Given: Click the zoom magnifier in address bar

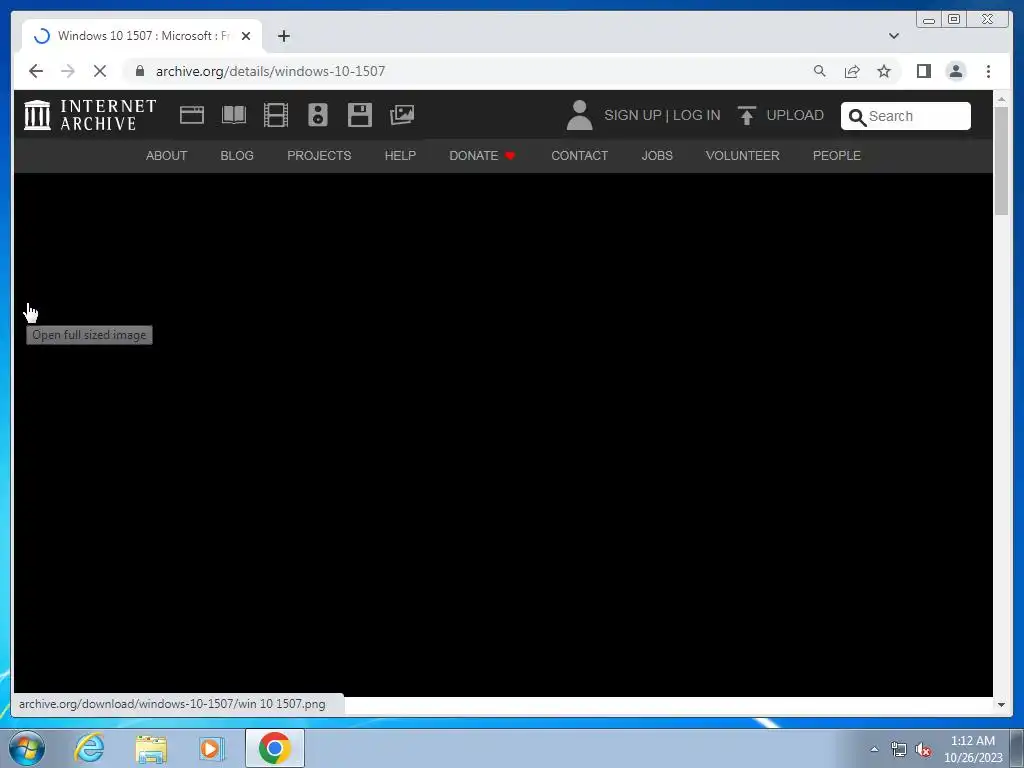Looking at the screenshot, I should (820, 71).
